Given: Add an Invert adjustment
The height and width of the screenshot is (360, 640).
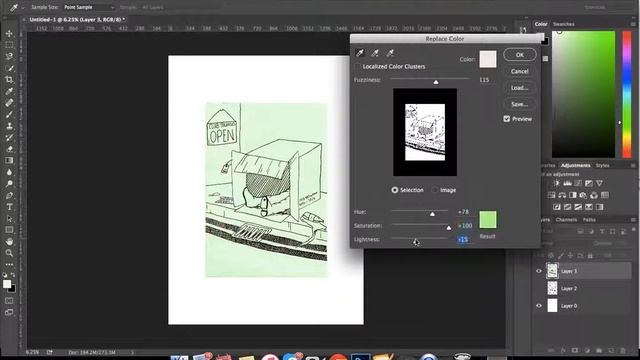Looking at the screenshot, I should coord(557,207).
